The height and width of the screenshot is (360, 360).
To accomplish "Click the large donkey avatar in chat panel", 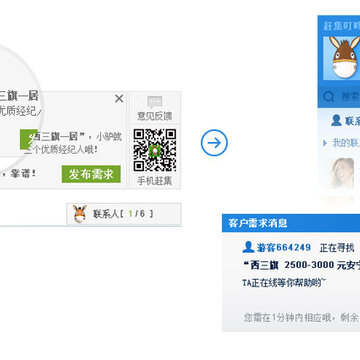I will pyautogui.click(x=342, y=58).
